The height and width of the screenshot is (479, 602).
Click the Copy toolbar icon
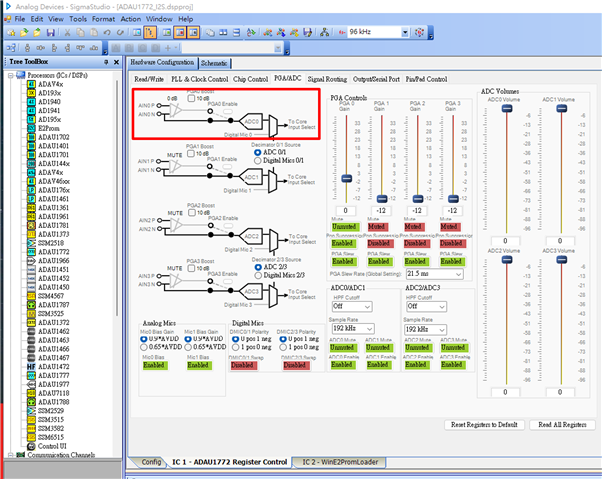point(80,33)
